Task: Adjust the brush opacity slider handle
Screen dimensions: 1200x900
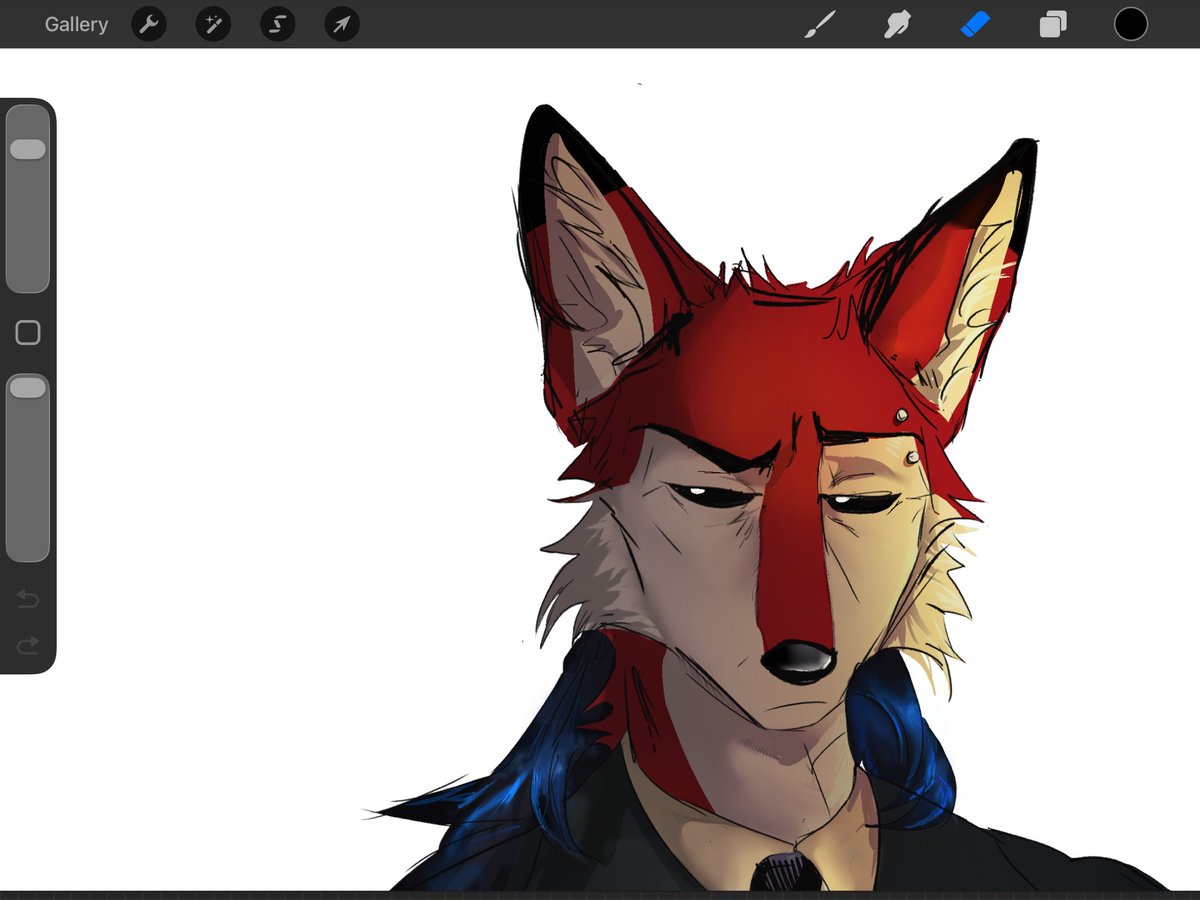Action: (28, 387)
